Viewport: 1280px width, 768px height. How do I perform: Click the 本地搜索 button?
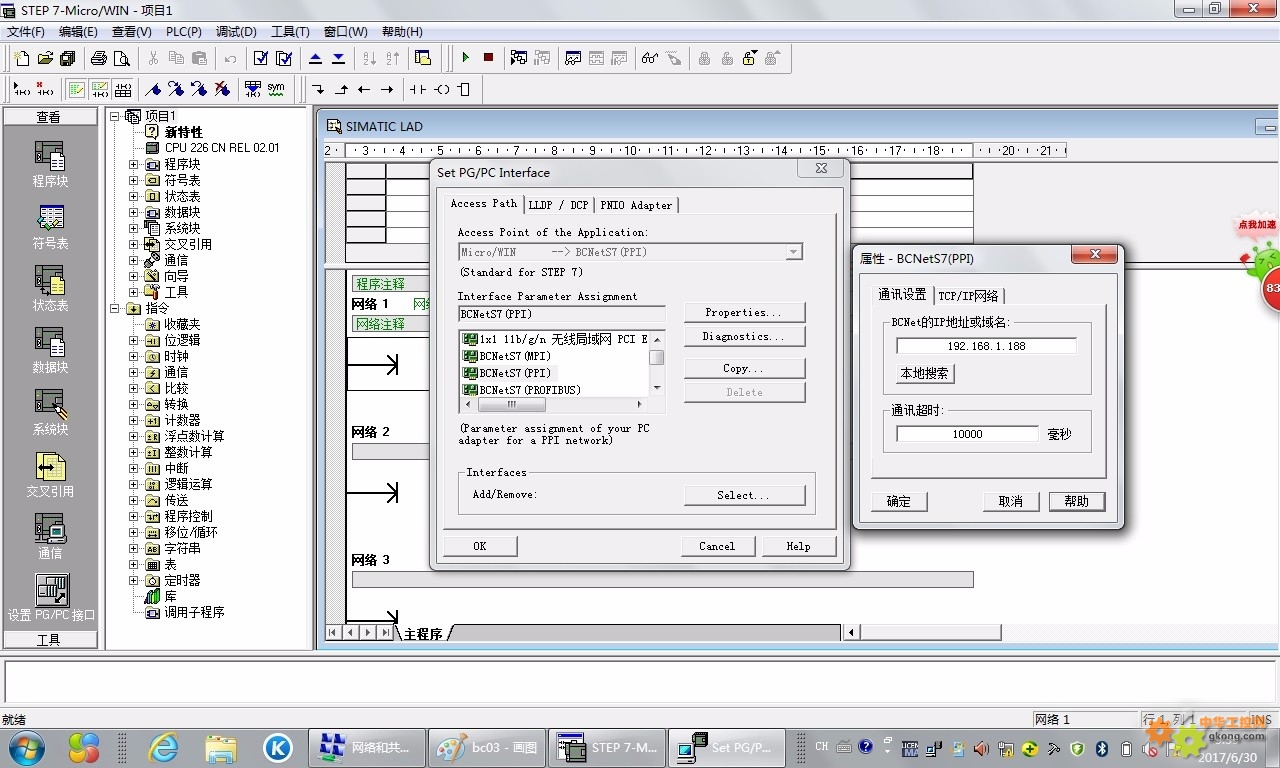tap(925, 374)
